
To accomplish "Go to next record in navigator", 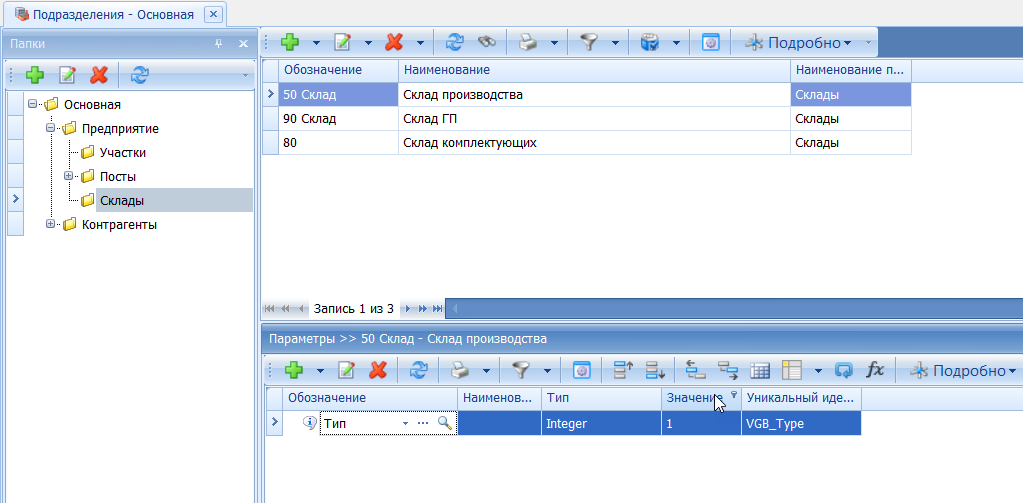I will tap(408, 309).
